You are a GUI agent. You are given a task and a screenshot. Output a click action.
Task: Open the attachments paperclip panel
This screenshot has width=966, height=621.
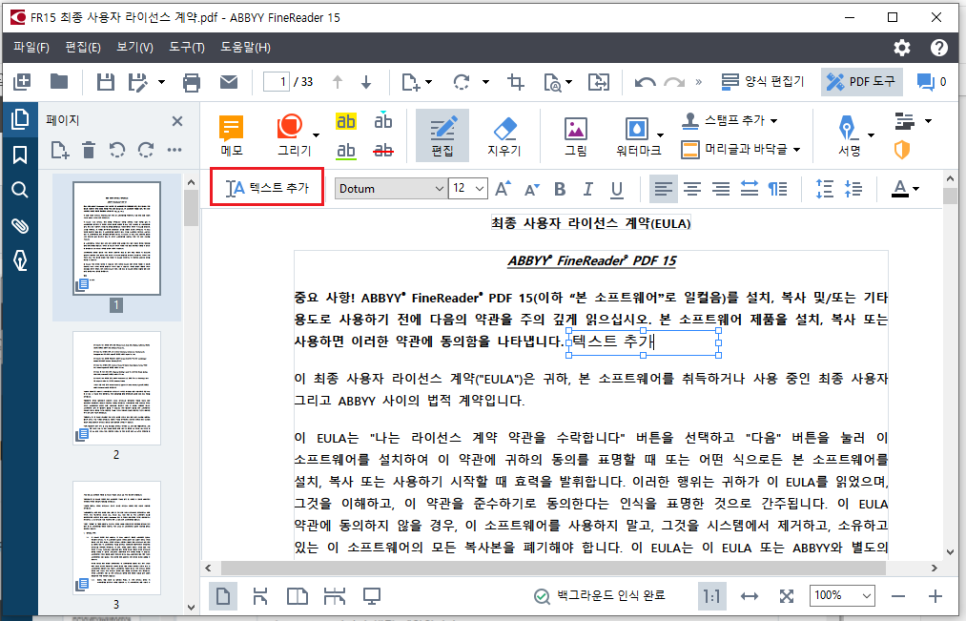click(20, 226)
